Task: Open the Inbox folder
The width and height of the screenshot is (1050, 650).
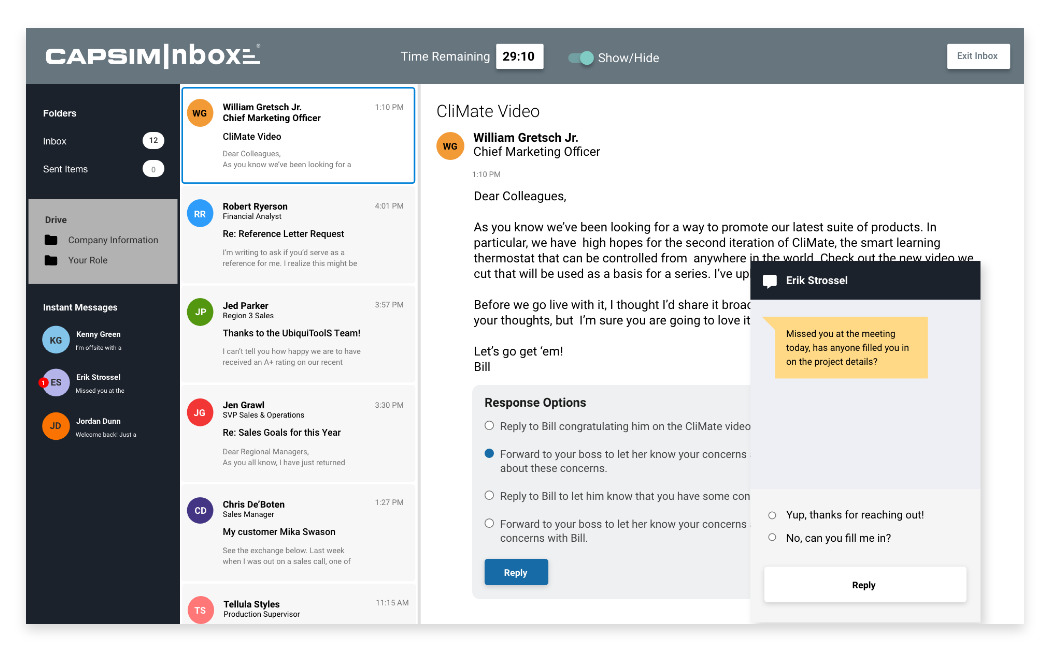Action: pyautogui.click(x=55, y=141)
